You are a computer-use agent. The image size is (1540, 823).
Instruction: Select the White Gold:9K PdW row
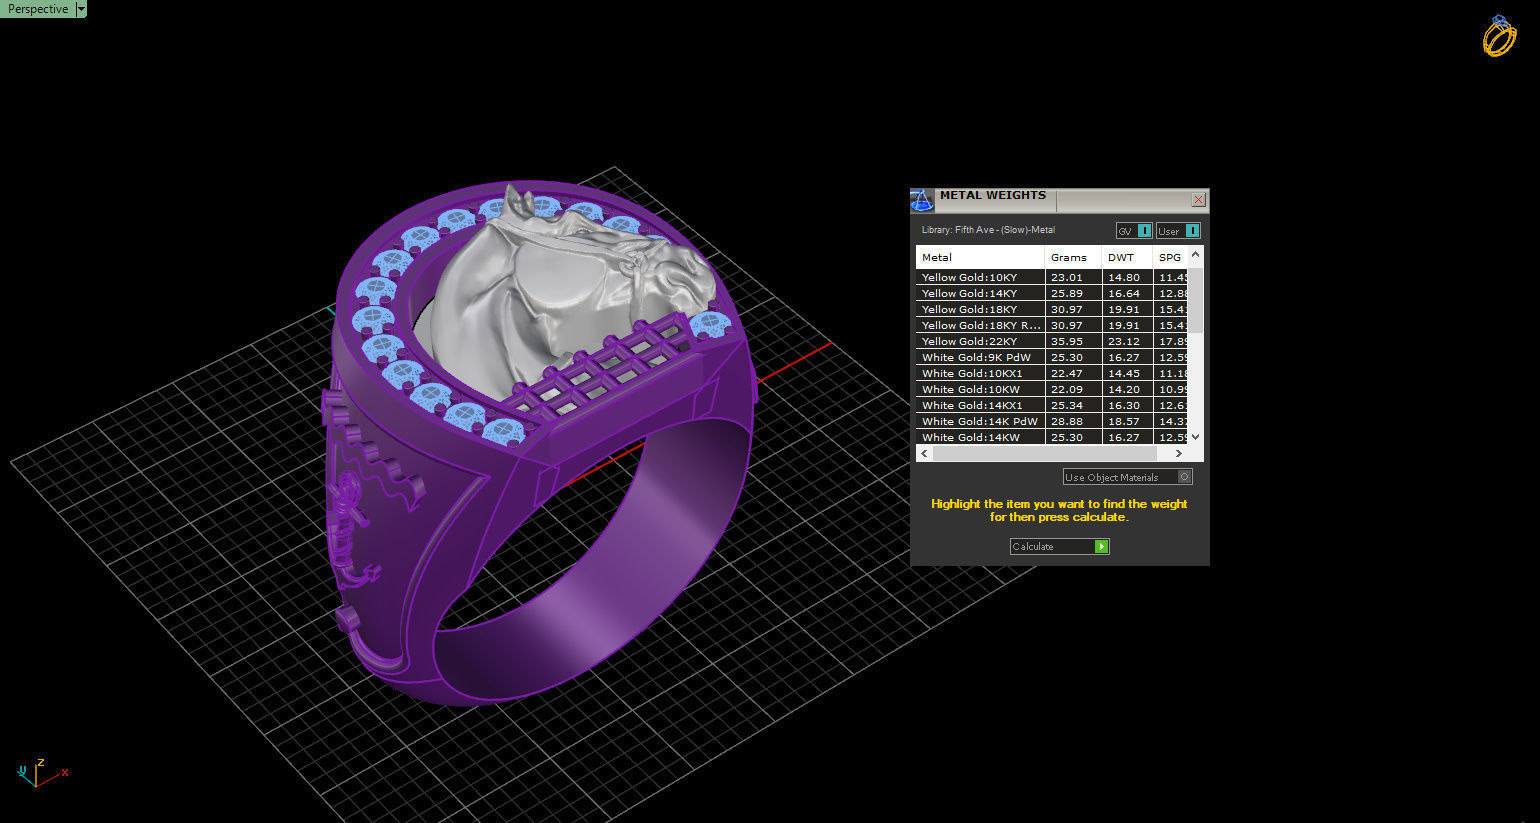pyautogui.click(x=1052, y=357)
